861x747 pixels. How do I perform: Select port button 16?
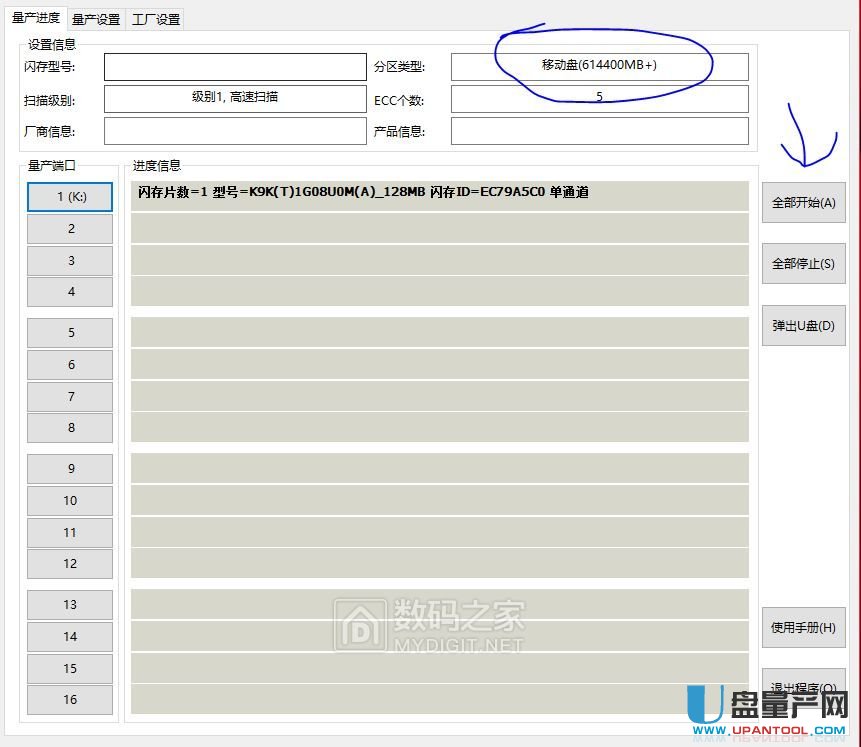(x=70, y=700)
